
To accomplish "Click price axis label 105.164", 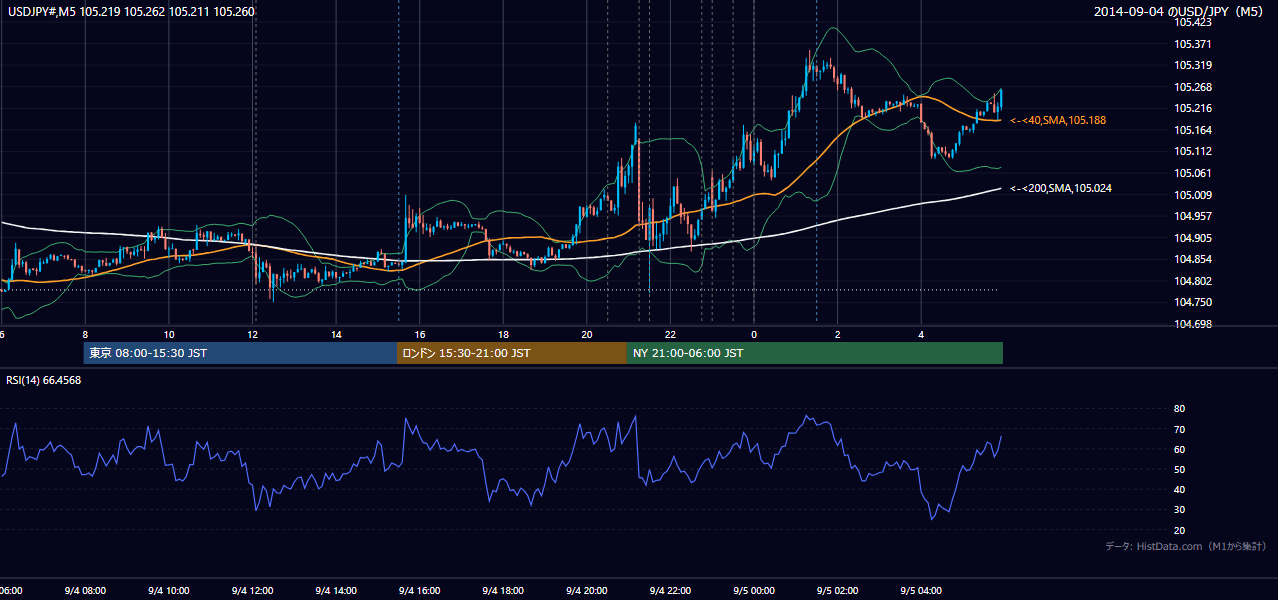I will click(x=1194, y=130).
